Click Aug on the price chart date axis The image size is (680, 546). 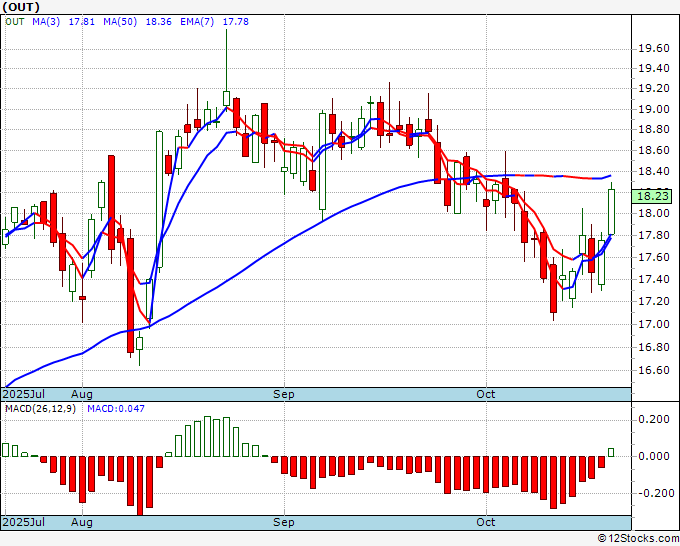[x=82, y=394]
